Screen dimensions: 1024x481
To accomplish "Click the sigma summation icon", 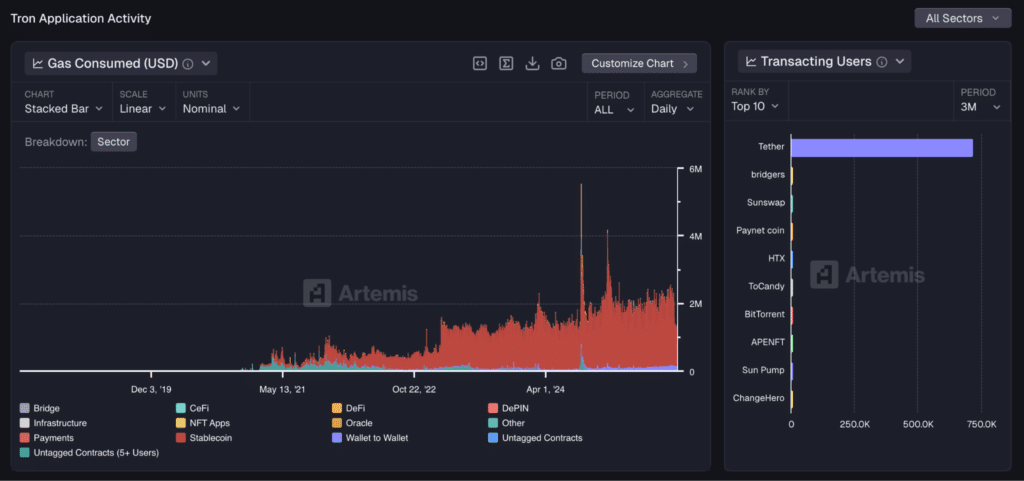I will point(506,63).
